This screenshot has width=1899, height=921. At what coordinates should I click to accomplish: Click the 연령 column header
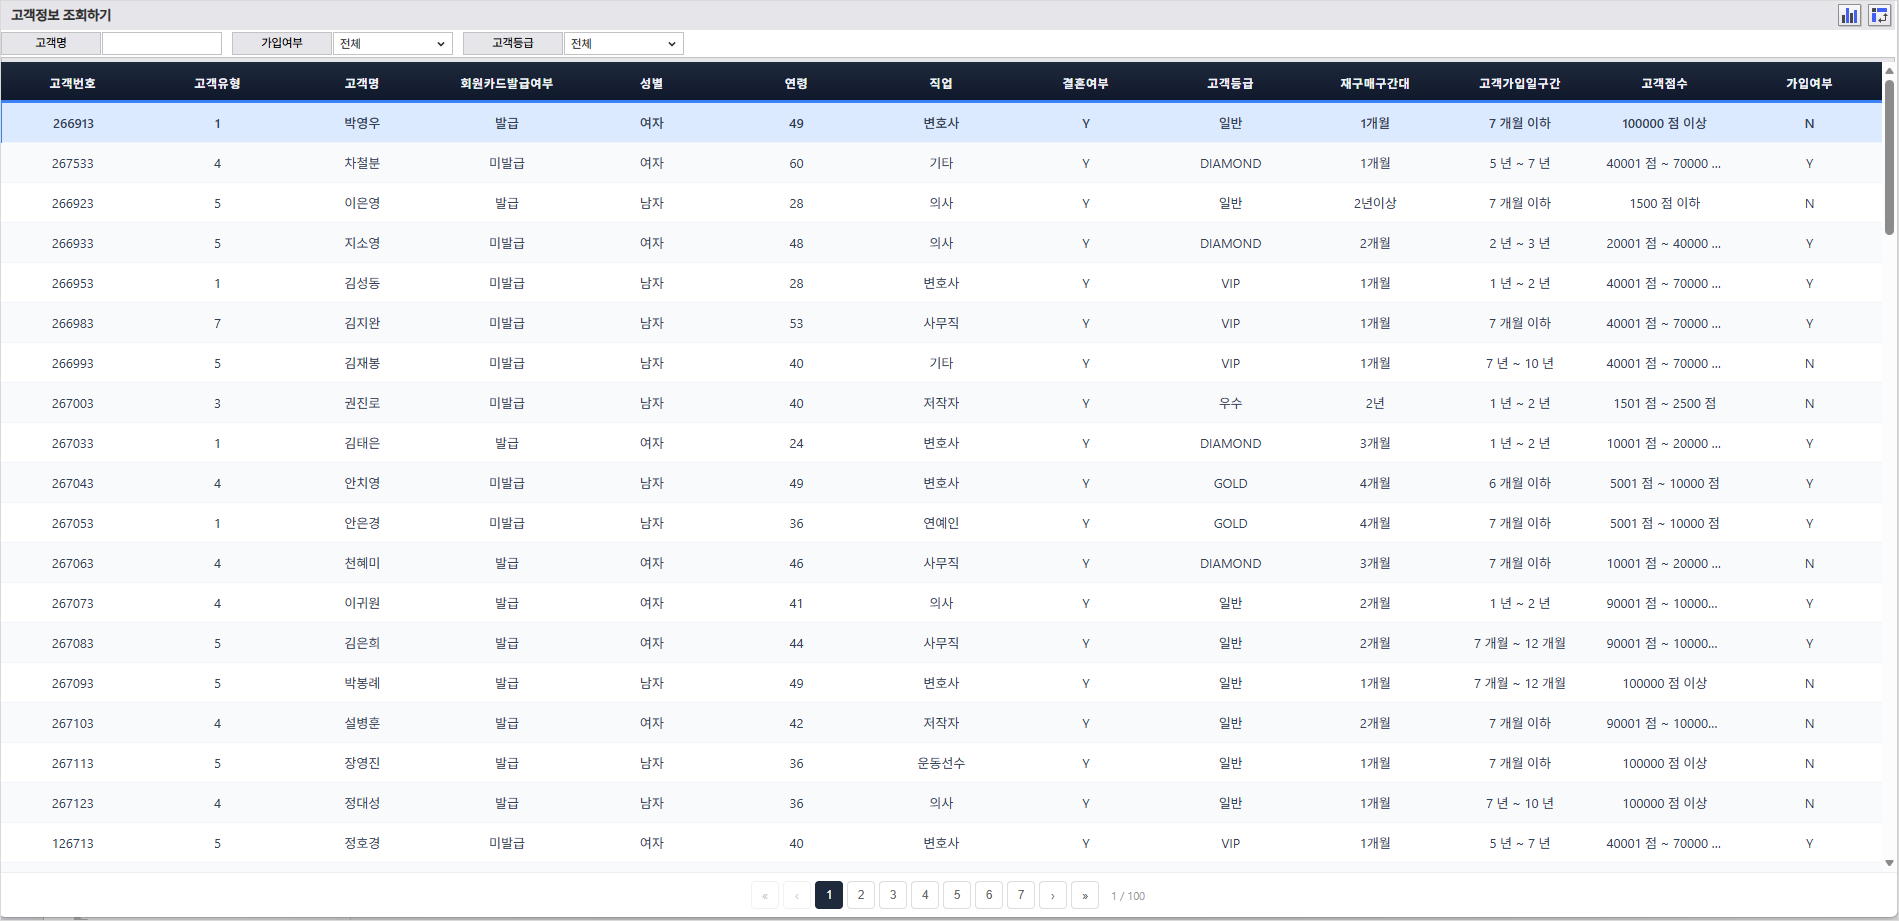point(796,83)
